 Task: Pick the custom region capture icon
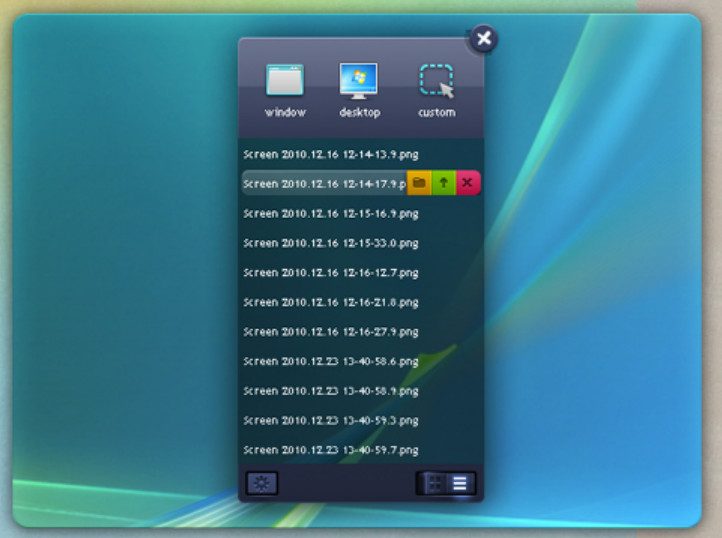(436, 81)
